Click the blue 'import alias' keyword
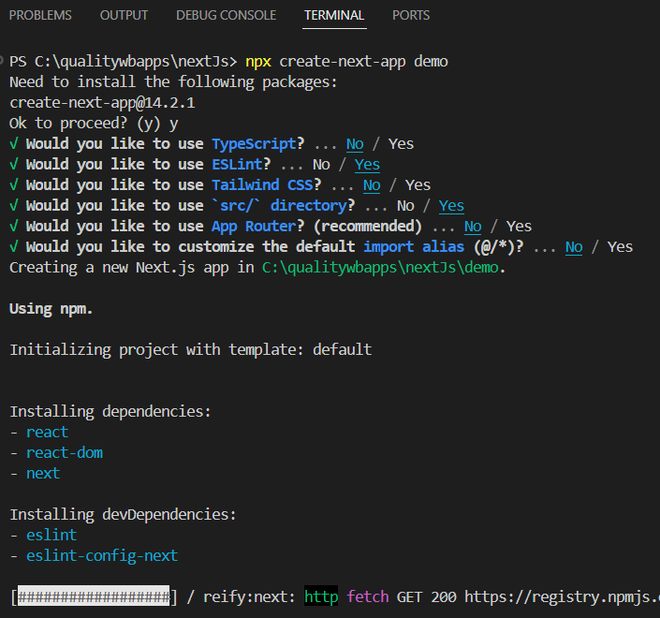The width and height of the screenshot is (660, 618). click(x=414, y=248)
